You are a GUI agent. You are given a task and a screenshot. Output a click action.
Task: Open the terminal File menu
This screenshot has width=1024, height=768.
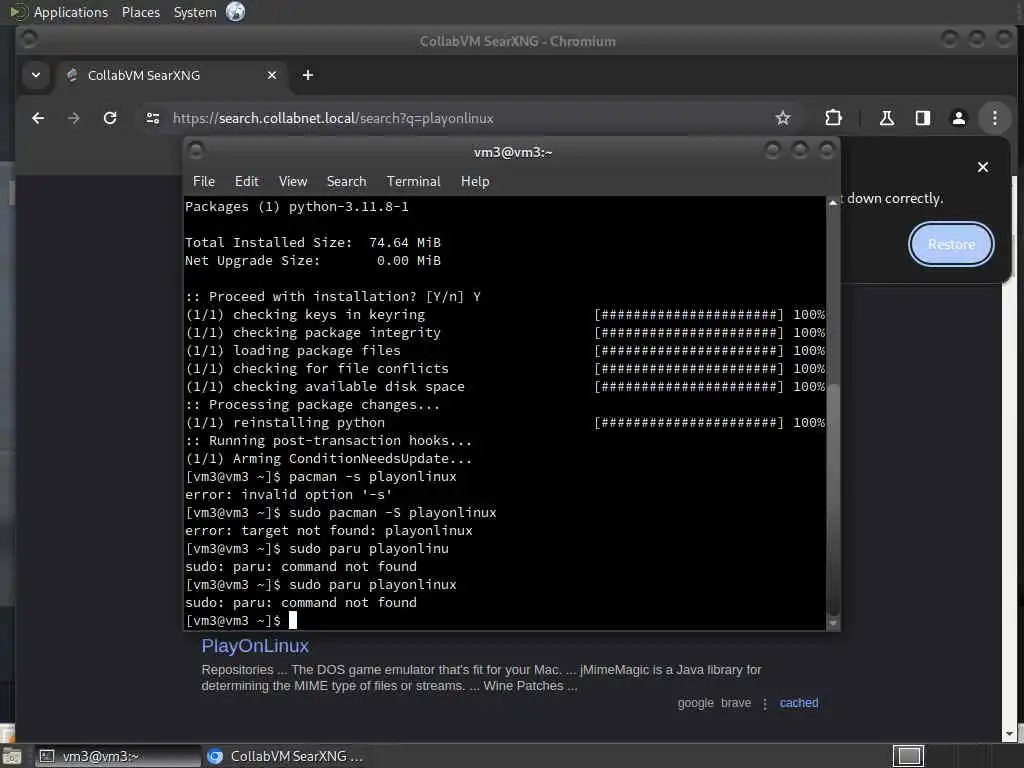click(204, 182)
